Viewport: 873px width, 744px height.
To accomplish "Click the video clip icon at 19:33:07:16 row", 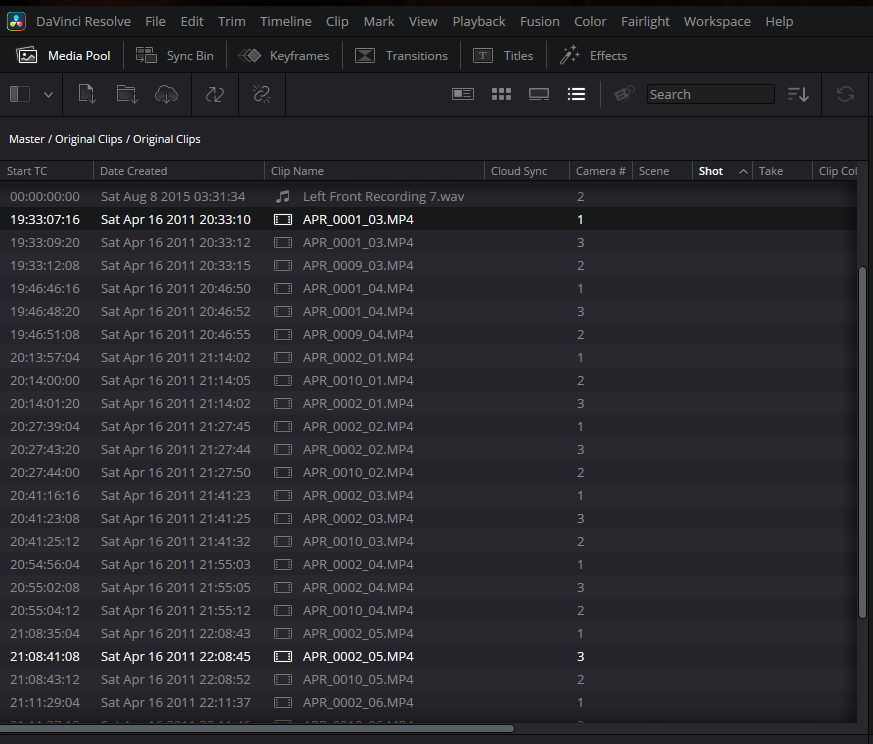I will point(283,219).
